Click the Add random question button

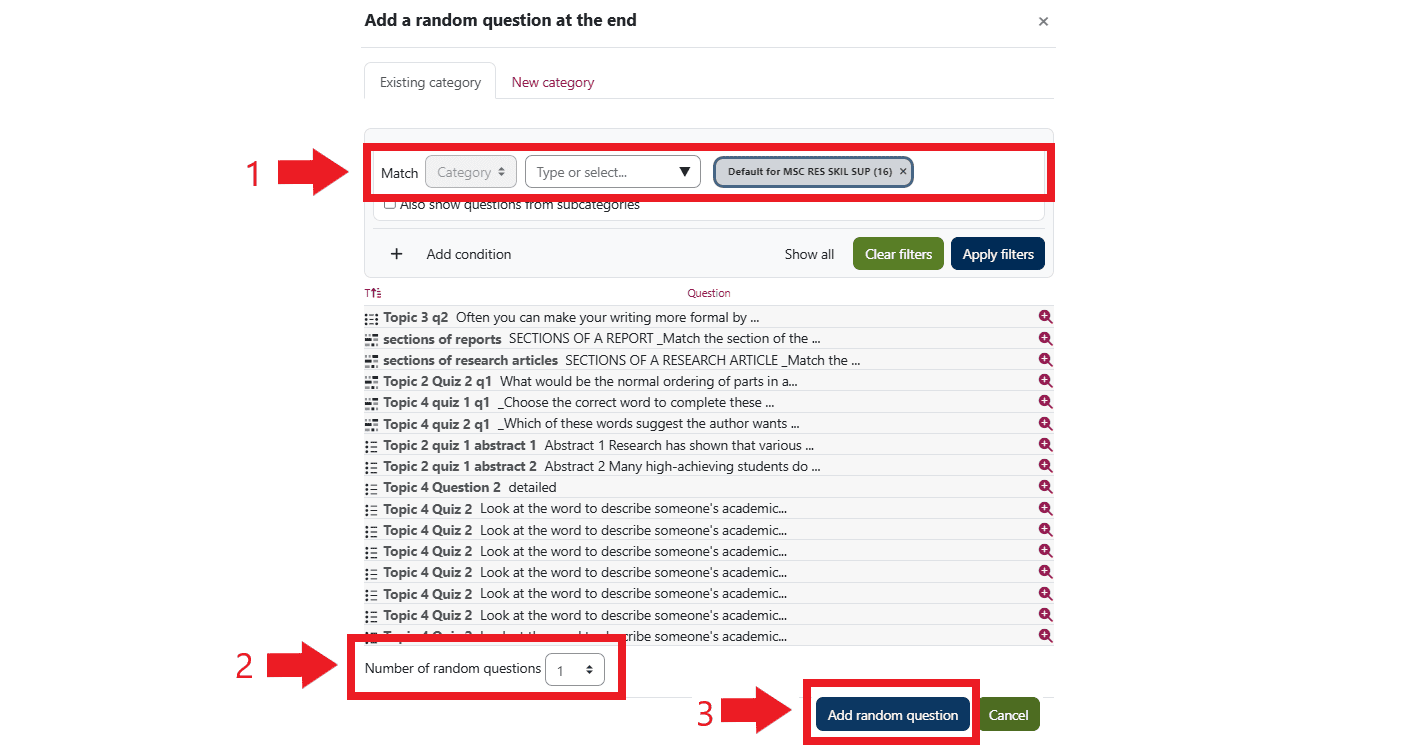click(x=892, y=715)
